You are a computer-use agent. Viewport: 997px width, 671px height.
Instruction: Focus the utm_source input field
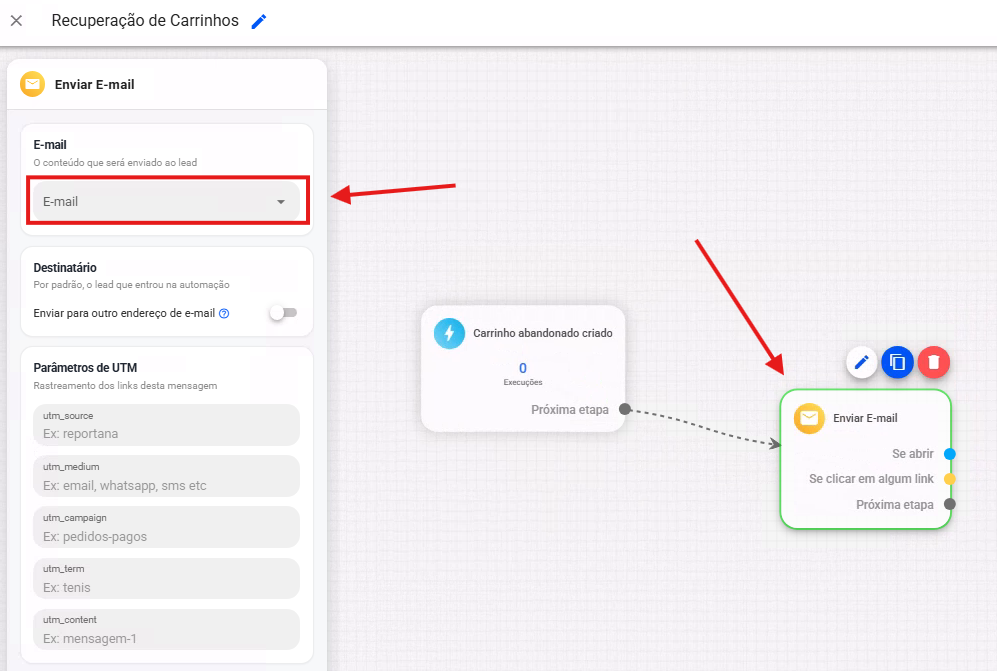click(166, 425)
